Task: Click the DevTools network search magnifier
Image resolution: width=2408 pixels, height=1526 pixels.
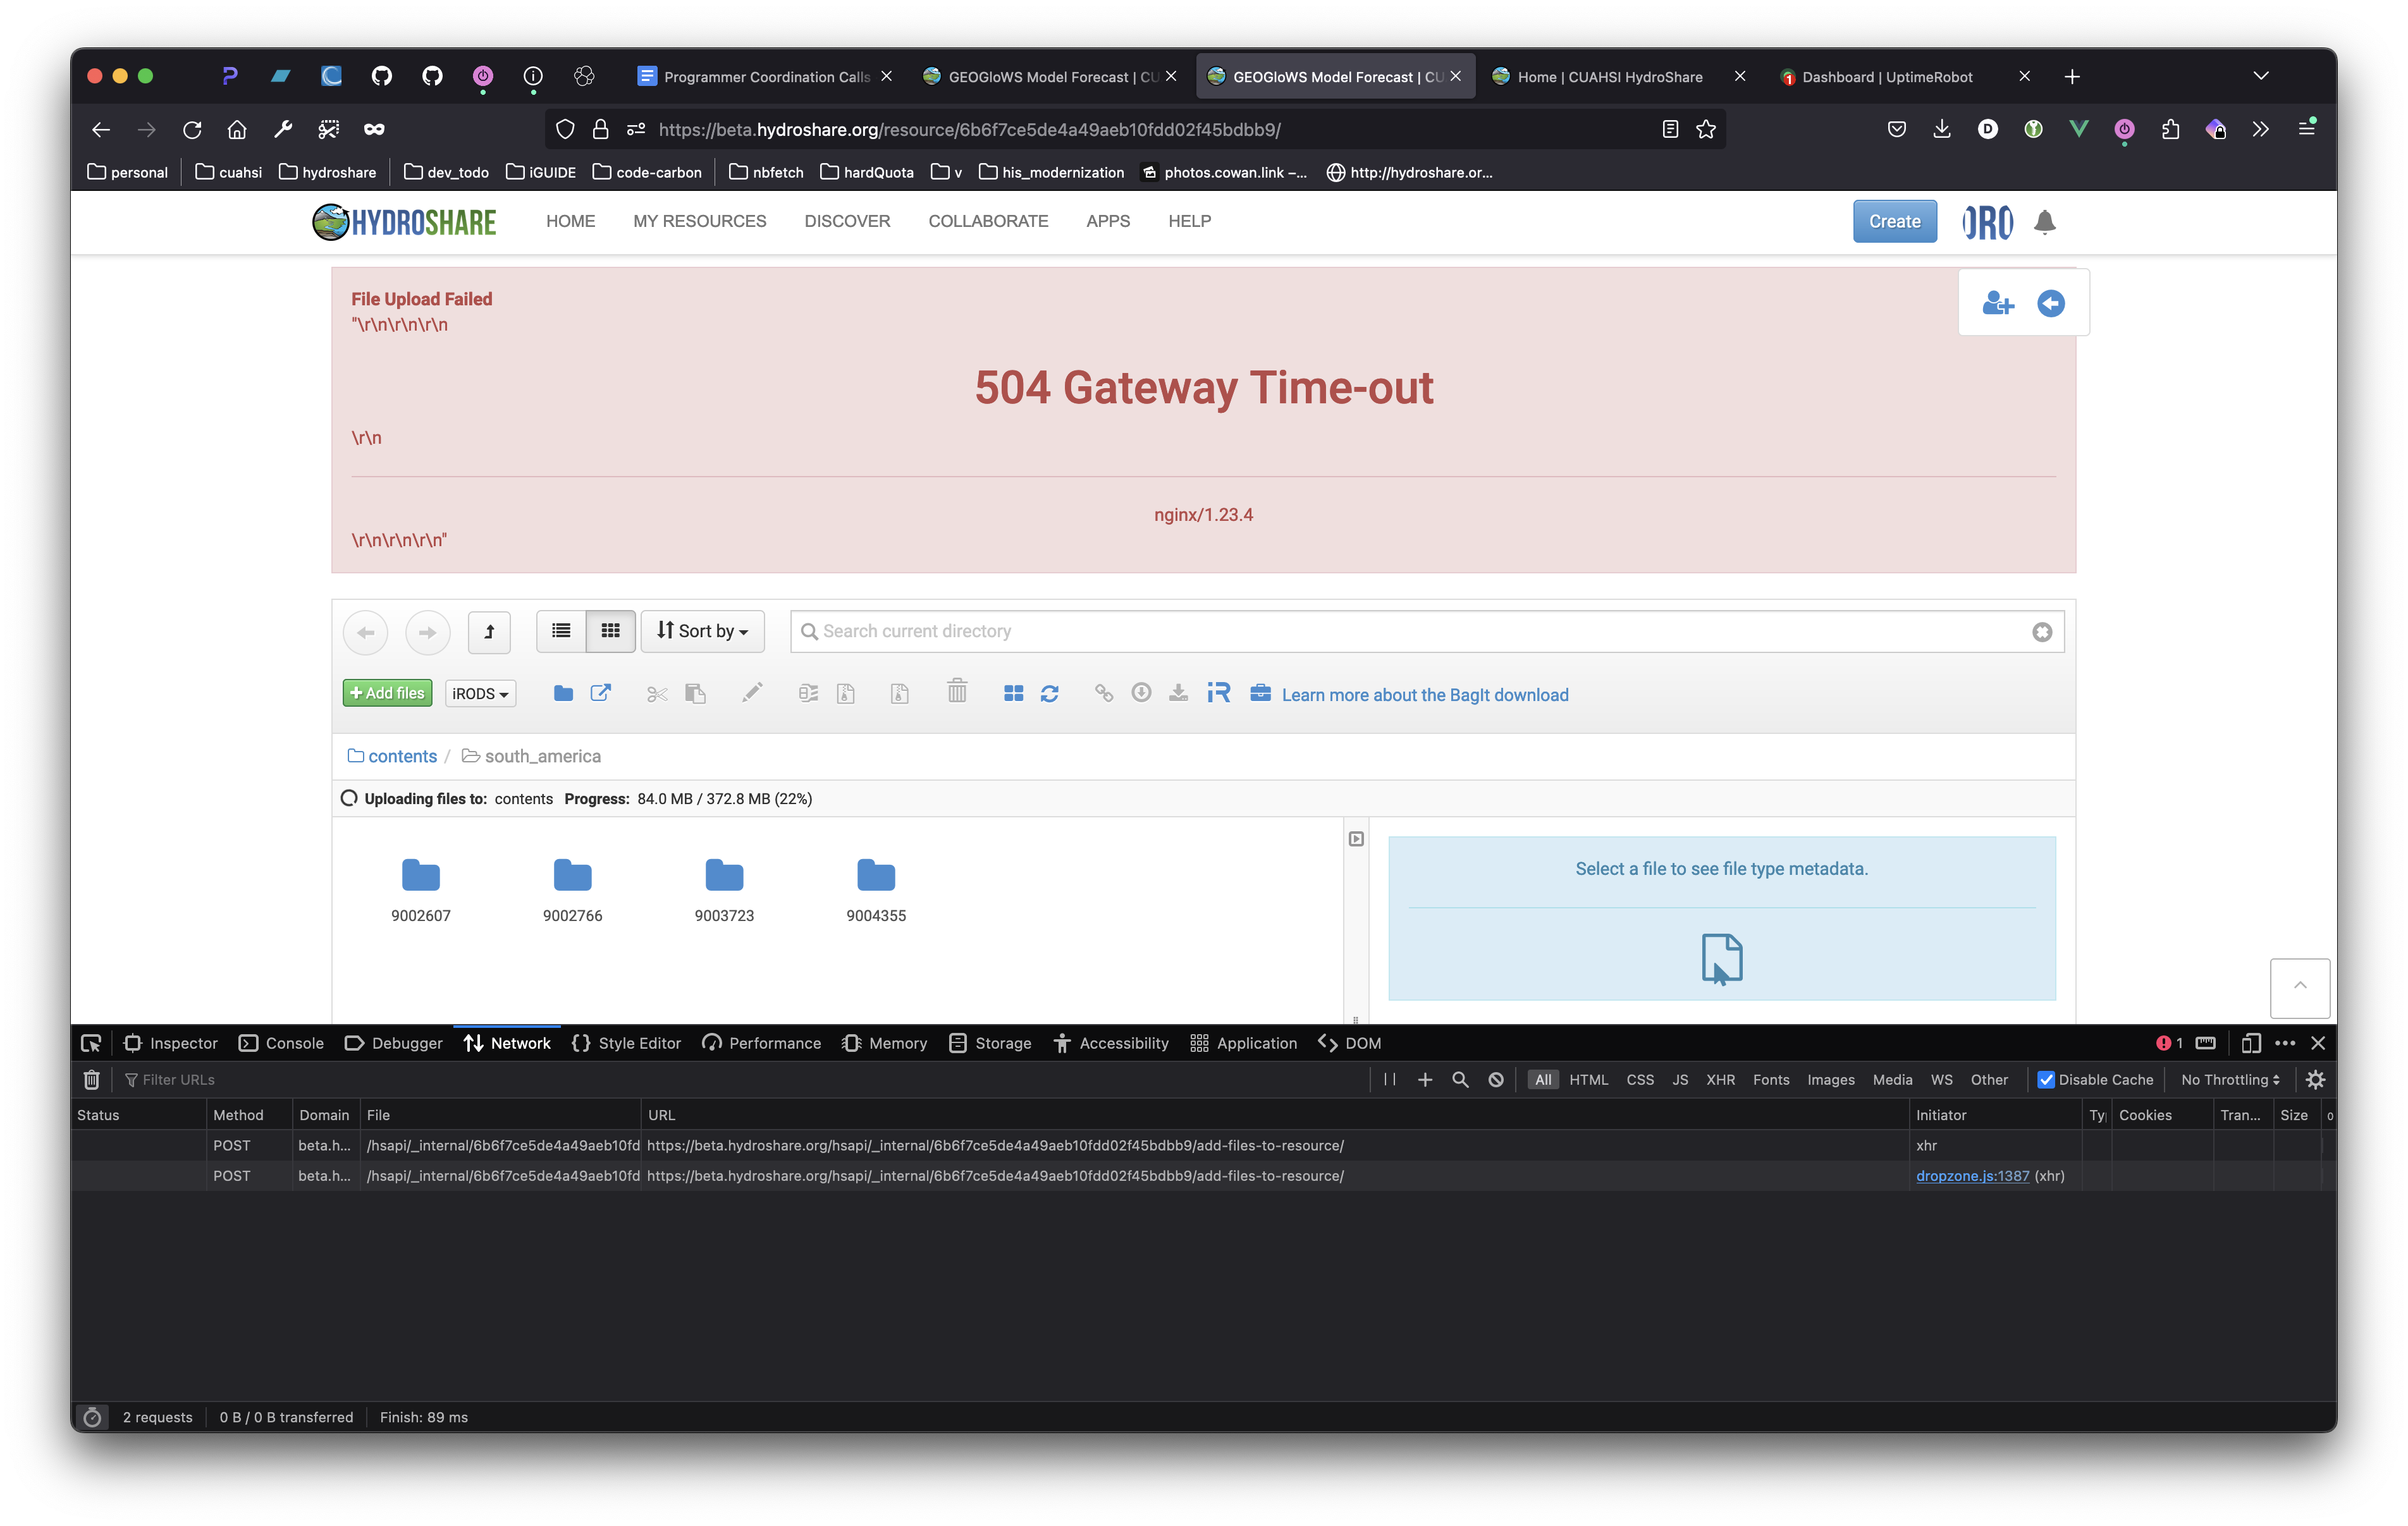Action: click(x=1460, y=1079)
